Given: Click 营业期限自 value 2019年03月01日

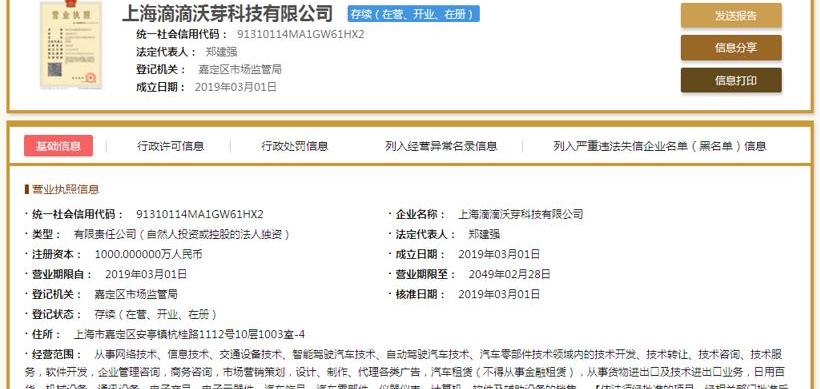Looking at the screenshot, I should 146,274.
